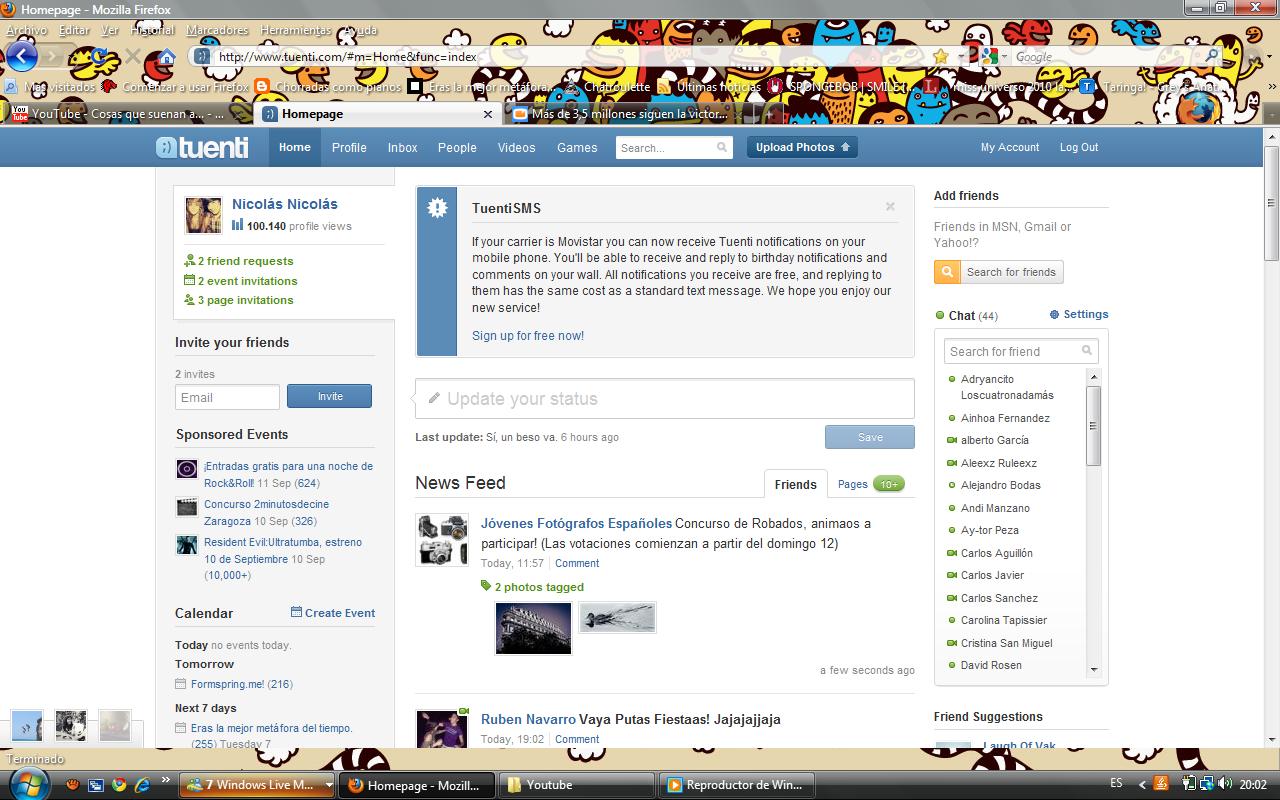This screenshot has width=1280, height=800.
Task: Open Jóvenes Fotógrafos Españoles avatar
Action: click(441, 540)
